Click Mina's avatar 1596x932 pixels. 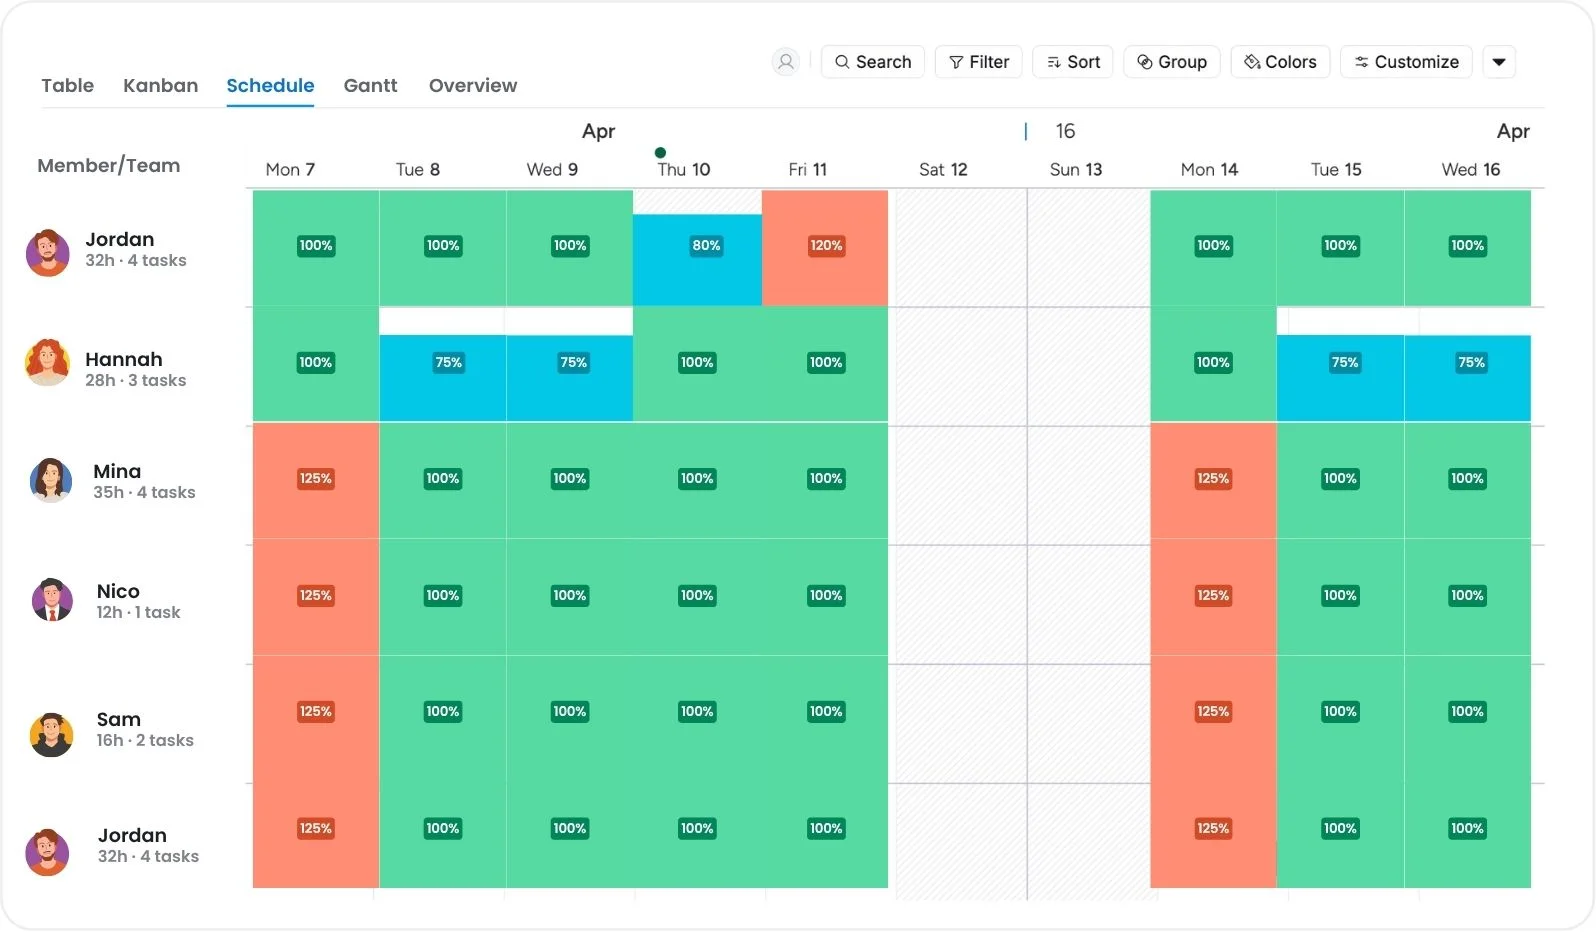[x=51, y=480]
